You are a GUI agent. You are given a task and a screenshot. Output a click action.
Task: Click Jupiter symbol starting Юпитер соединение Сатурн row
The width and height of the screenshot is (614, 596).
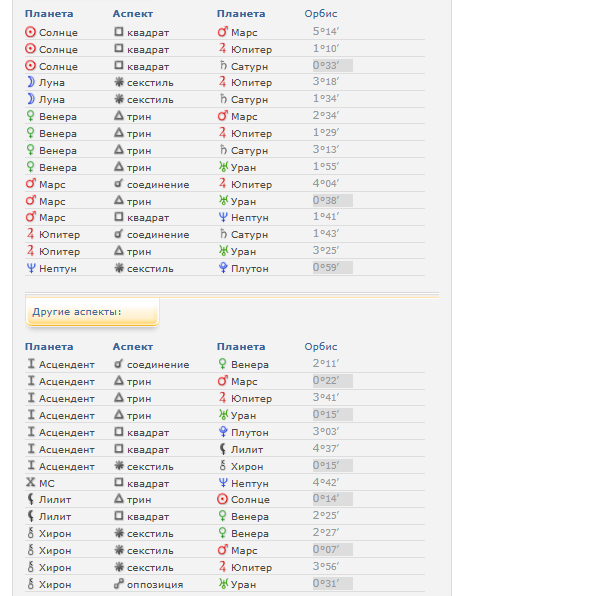31,234
